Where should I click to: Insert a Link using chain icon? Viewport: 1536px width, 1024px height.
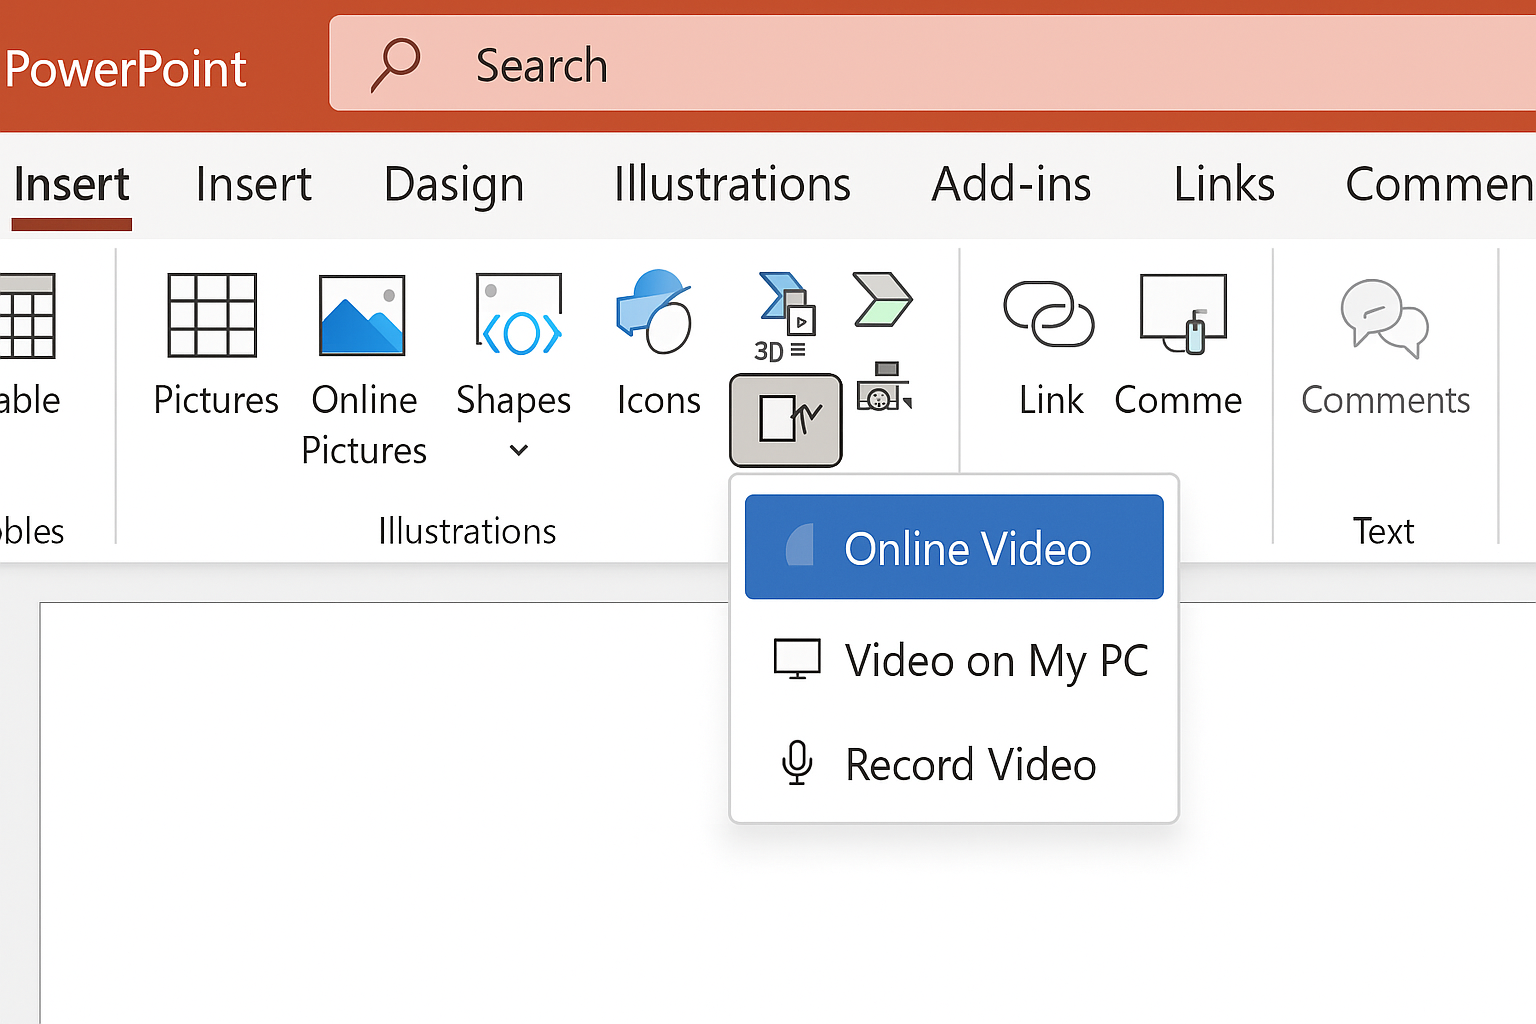(1049, 314)
